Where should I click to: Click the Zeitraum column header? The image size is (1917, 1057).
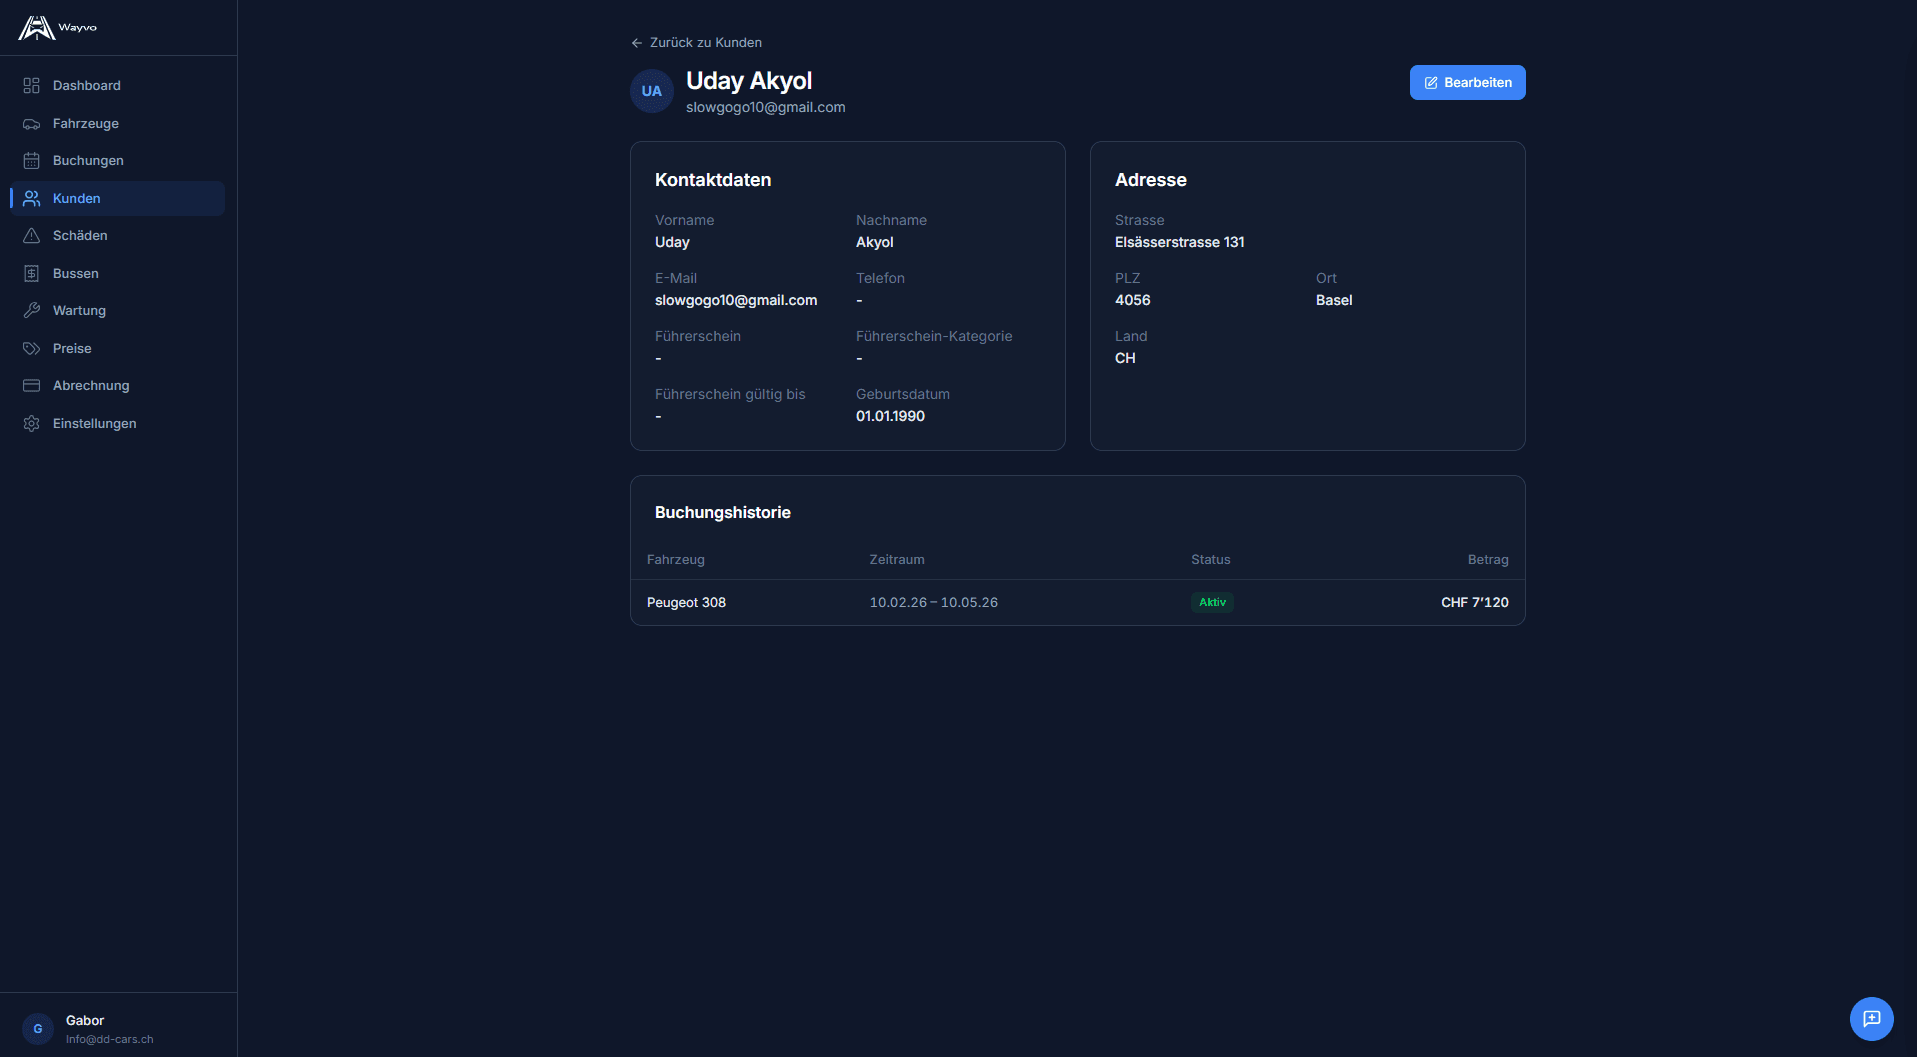click(896, 560)
